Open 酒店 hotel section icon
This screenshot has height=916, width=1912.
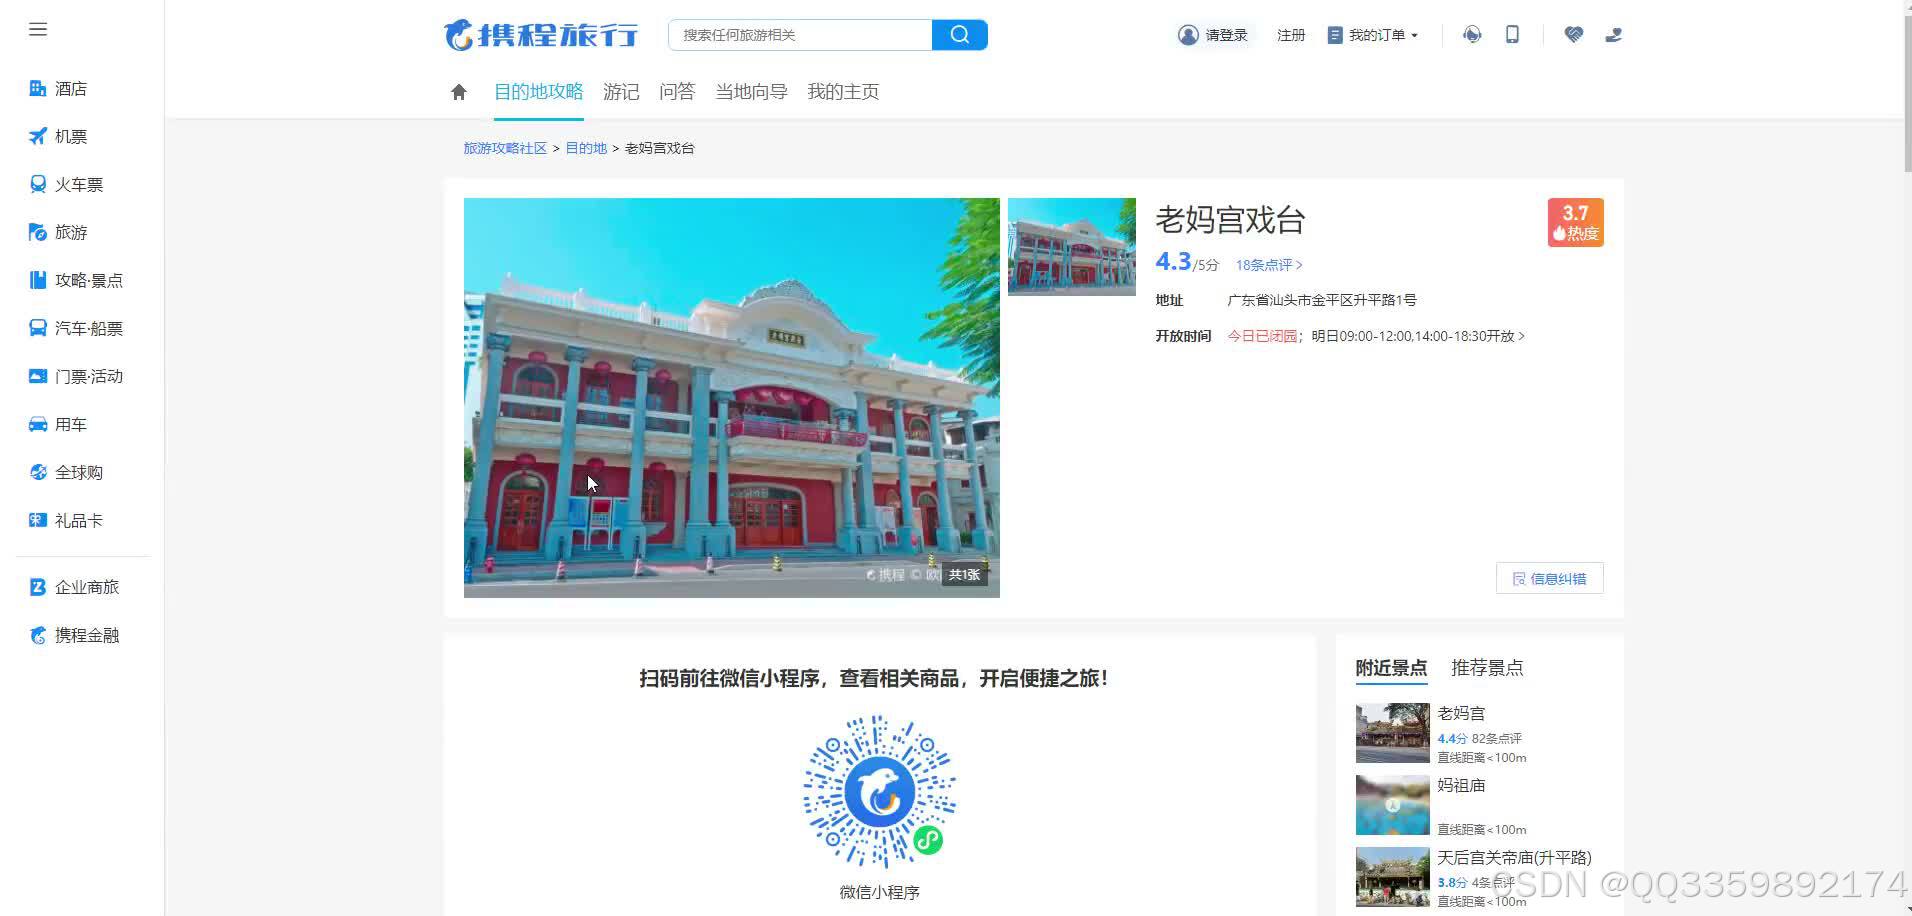coord(38,89)
